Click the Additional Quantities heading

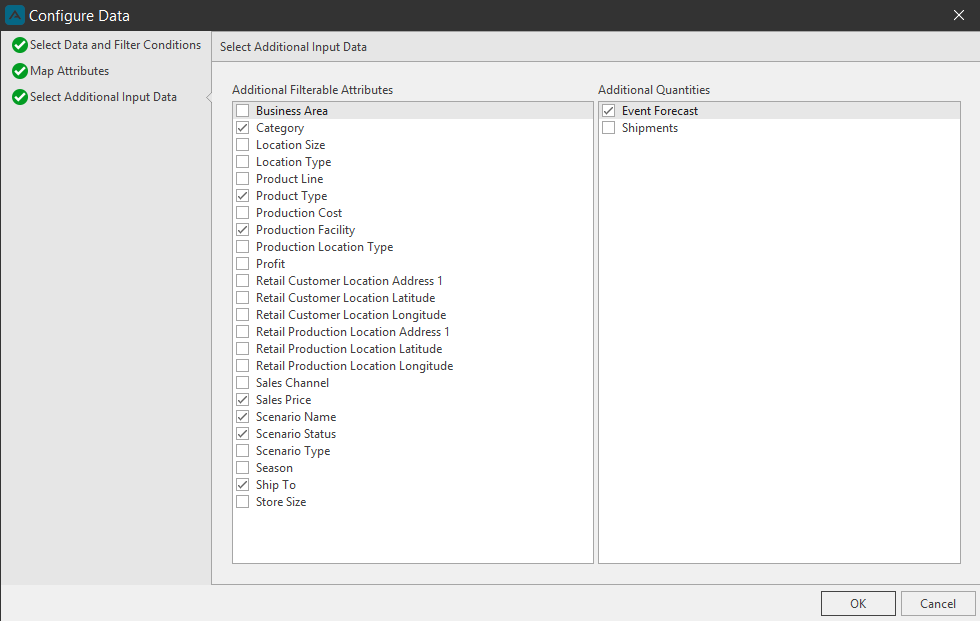coord(654,90)
